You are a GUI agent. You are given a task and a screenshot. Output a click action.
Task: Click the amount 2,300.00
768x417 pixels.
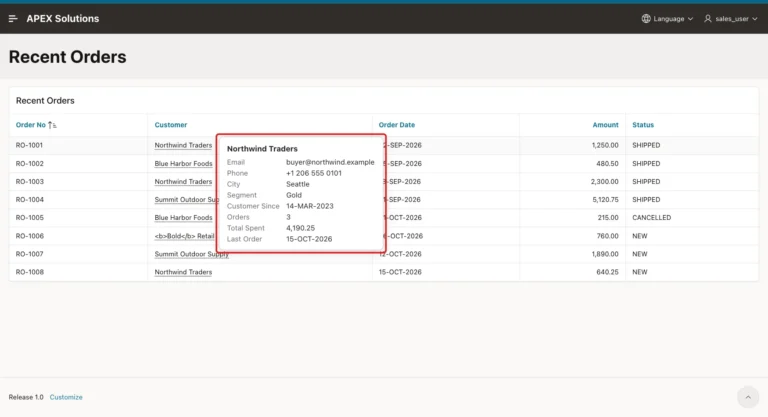(x=604, y=181)
